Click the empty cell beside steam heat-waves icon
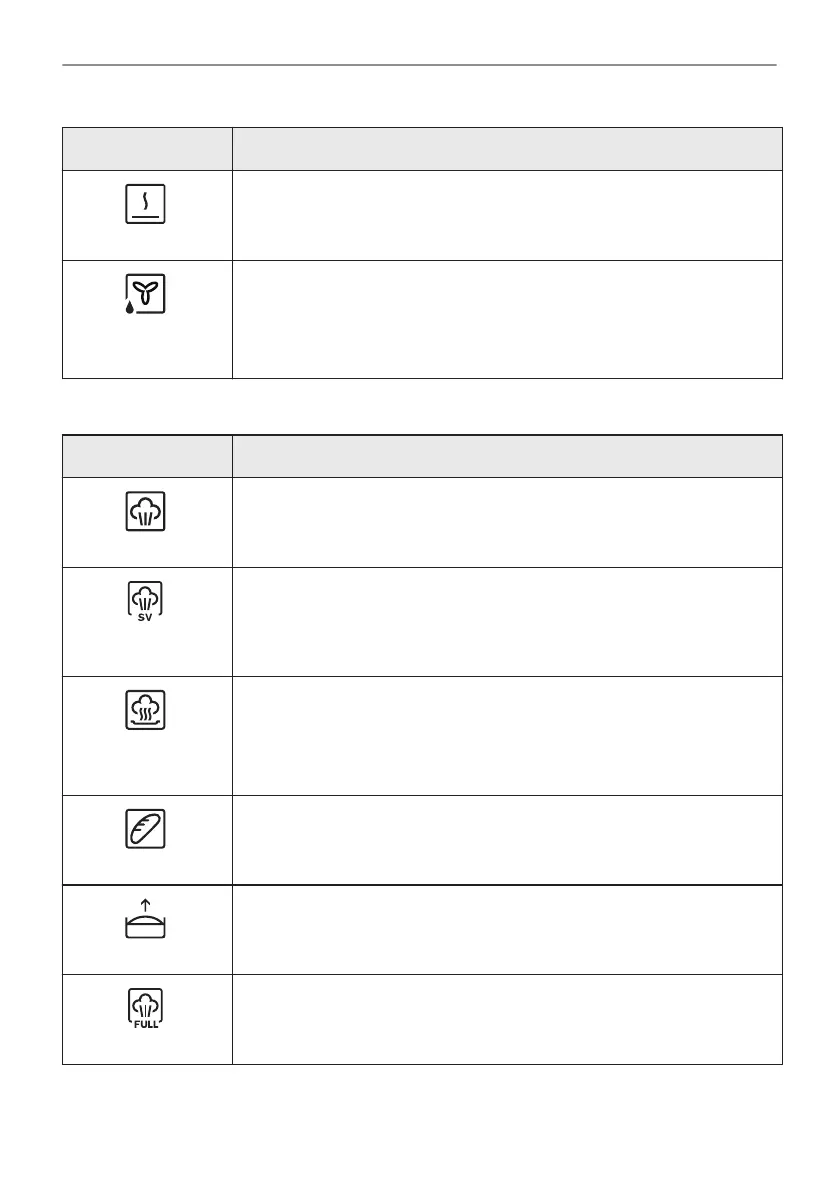 (507, 736)
